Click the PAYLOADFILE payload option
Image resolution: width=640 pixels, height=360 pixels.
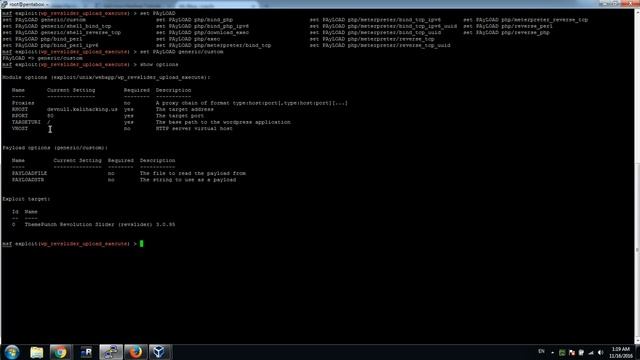(x=29, y=173)
